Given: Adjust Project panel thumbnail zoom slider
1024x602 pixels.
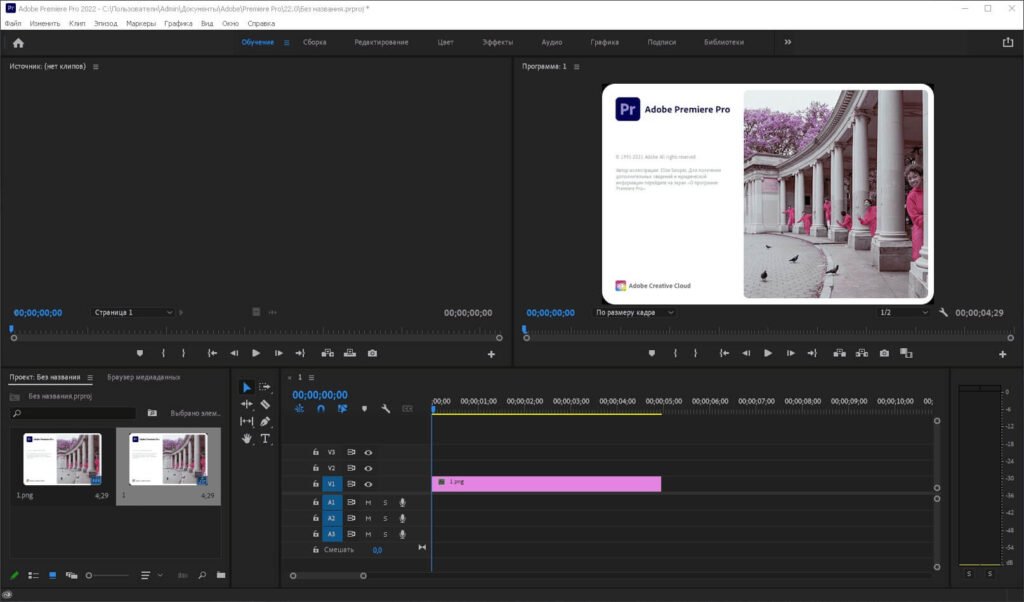Looking at the screenshot, I should pyautogui.click(x=108, y=575).
